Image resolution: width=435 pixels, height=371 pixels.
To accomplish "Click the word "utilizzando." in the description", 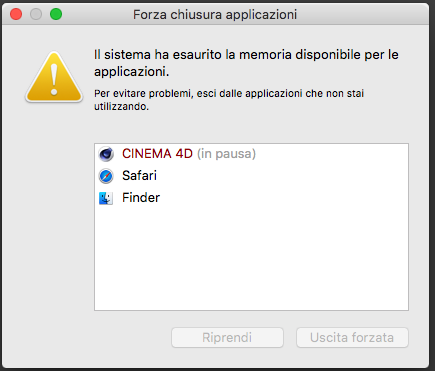I will point(121,107).
